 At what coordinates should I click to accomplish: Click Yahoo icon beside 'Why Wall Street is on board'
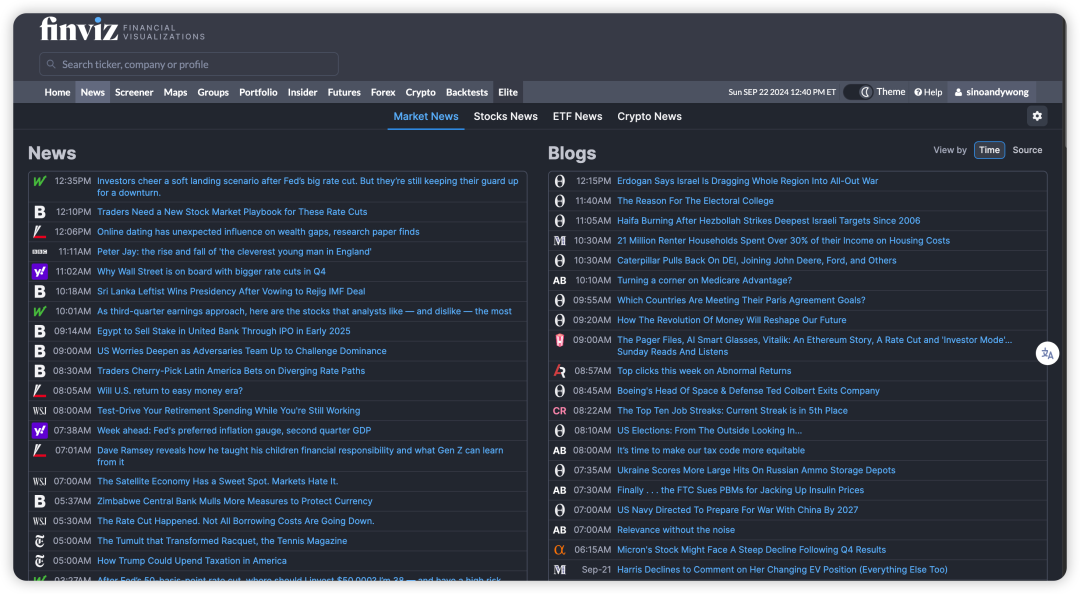pos(40,272)
